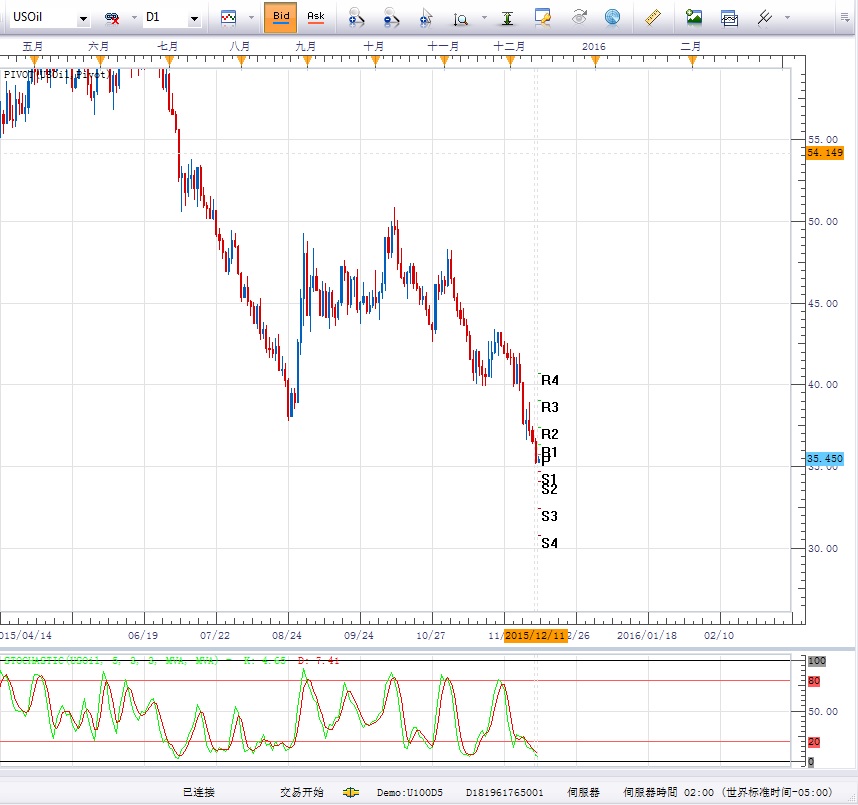
Task: Click the 08/24 date axis label
Action: point(287,635)
